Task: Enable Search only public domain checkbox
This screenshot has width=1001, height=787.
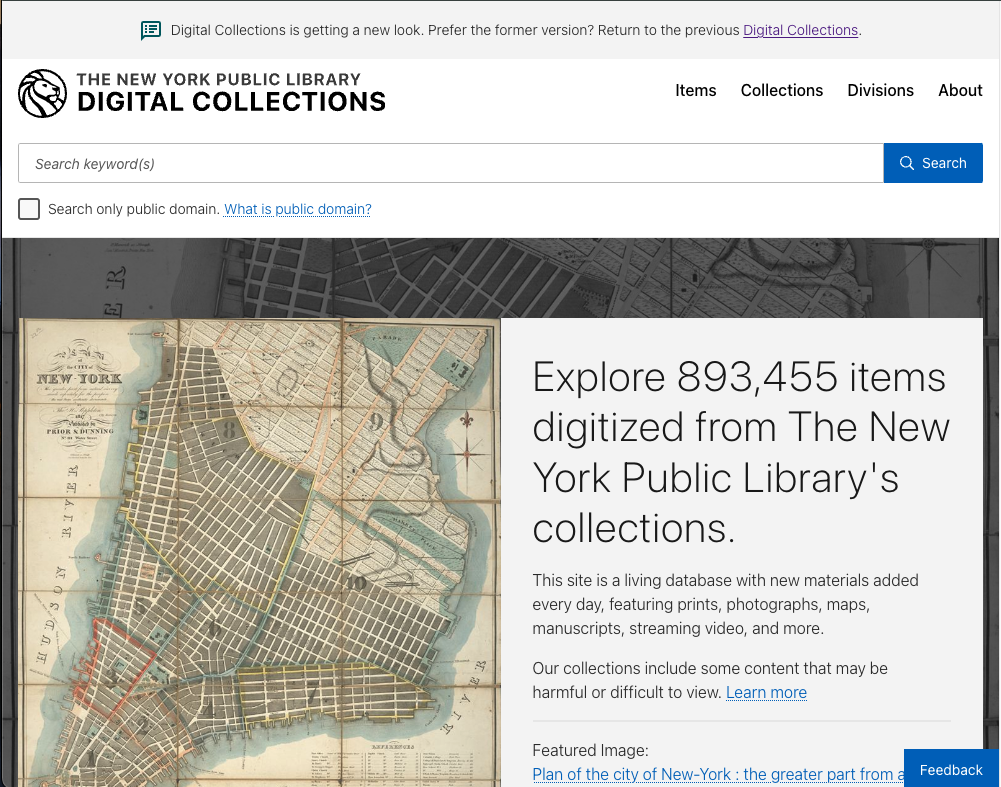Action: tap(29, 209)
